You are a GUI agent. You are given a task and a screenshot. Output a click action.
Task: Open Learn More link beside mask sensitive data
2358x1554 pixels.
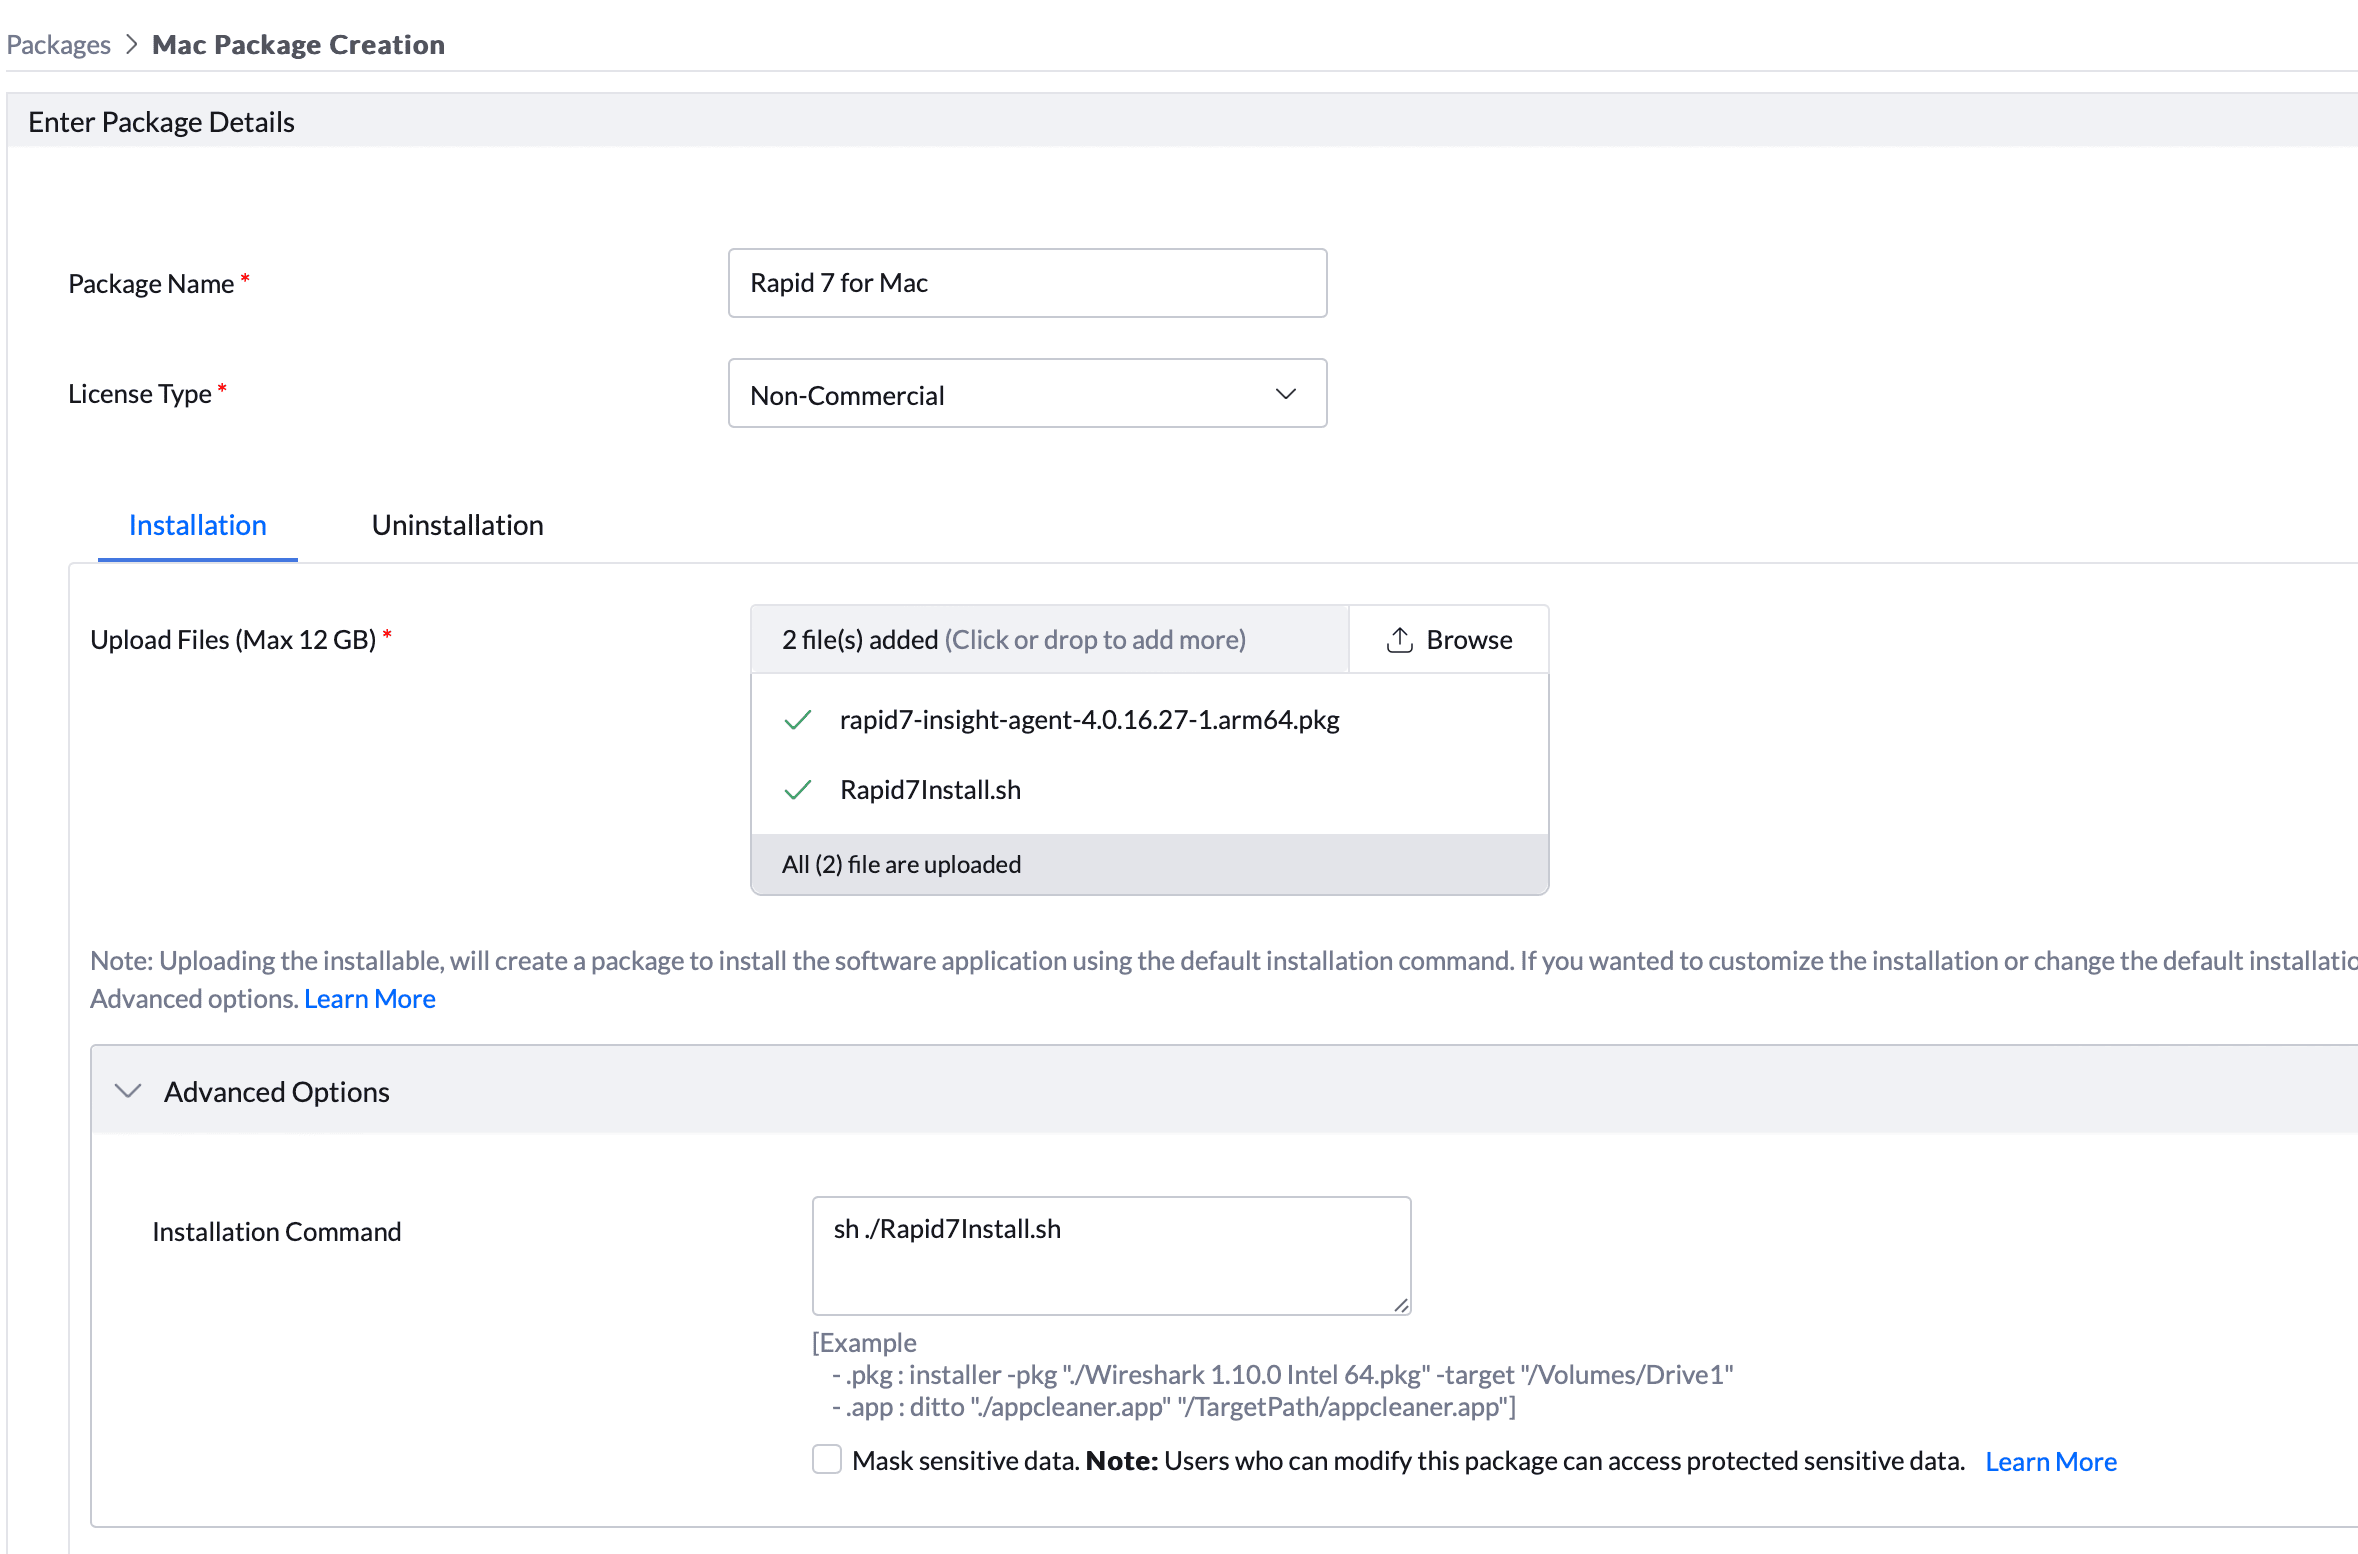tap(2051, 1462)
